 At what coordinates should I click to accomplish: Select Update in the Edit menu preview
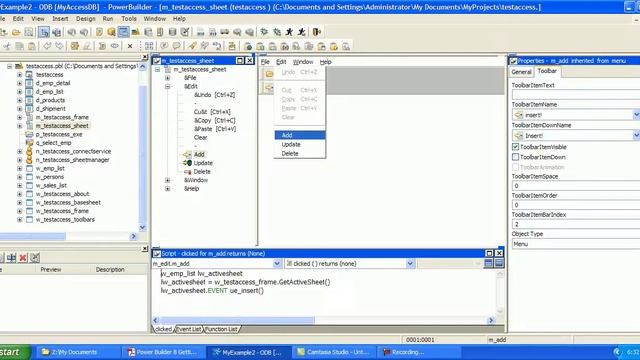(x=300, y=144)
